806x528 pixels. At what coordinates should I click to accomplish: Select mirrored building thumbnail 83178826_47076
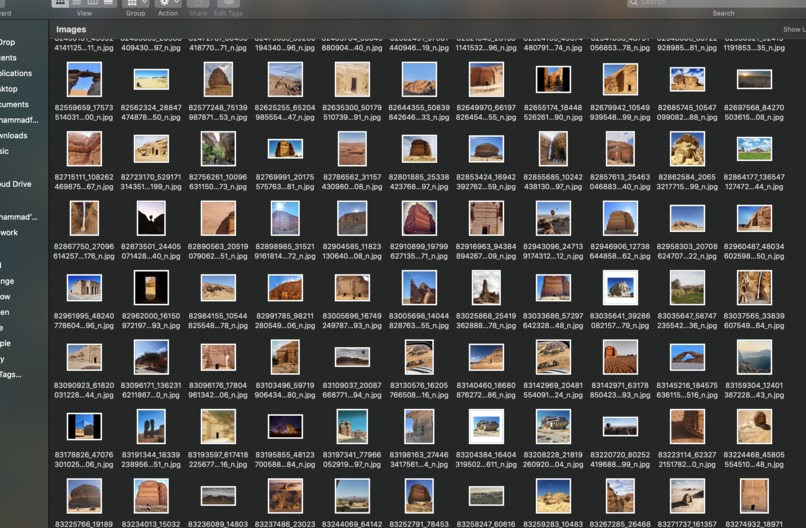pyautogui.click(x=84, y=426)
